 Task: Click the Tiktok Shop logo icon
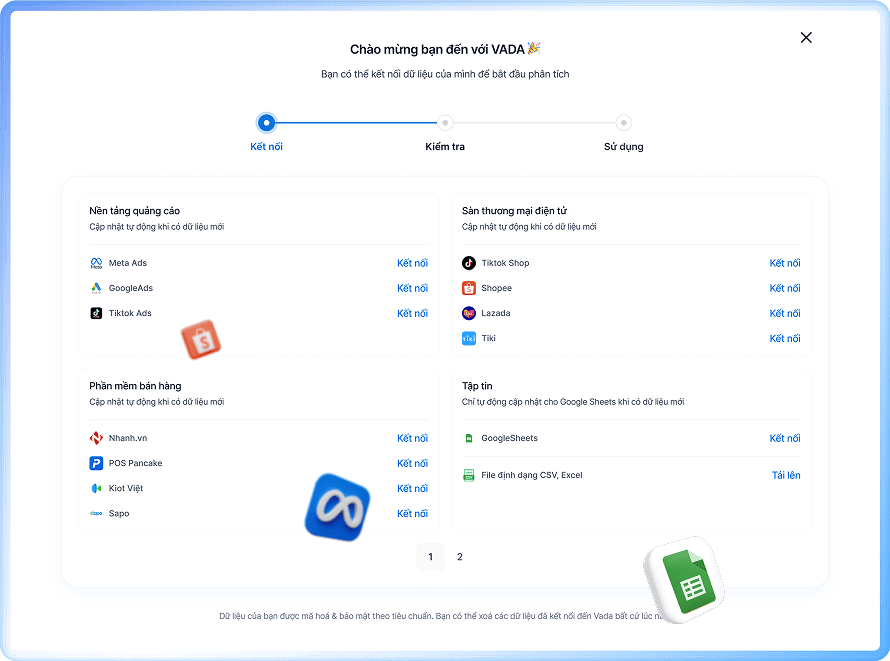point(469,263)
